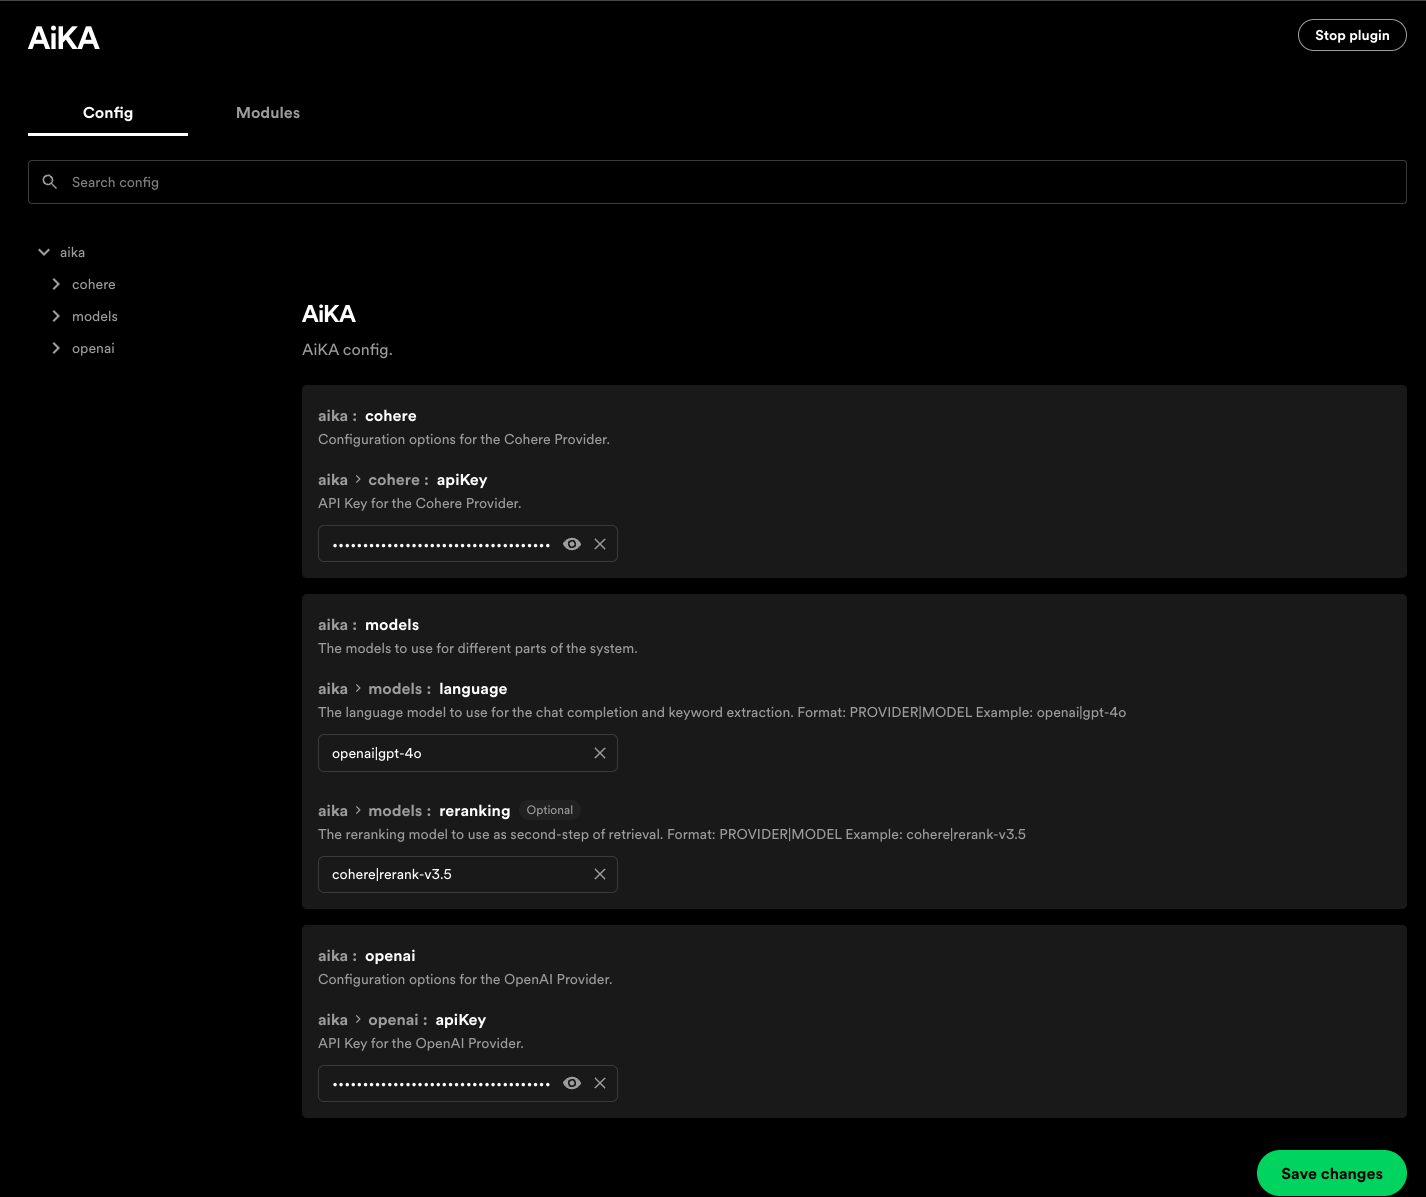Click the AiKA logo title
This screenshot has width=1426, height=1197.
64,38
